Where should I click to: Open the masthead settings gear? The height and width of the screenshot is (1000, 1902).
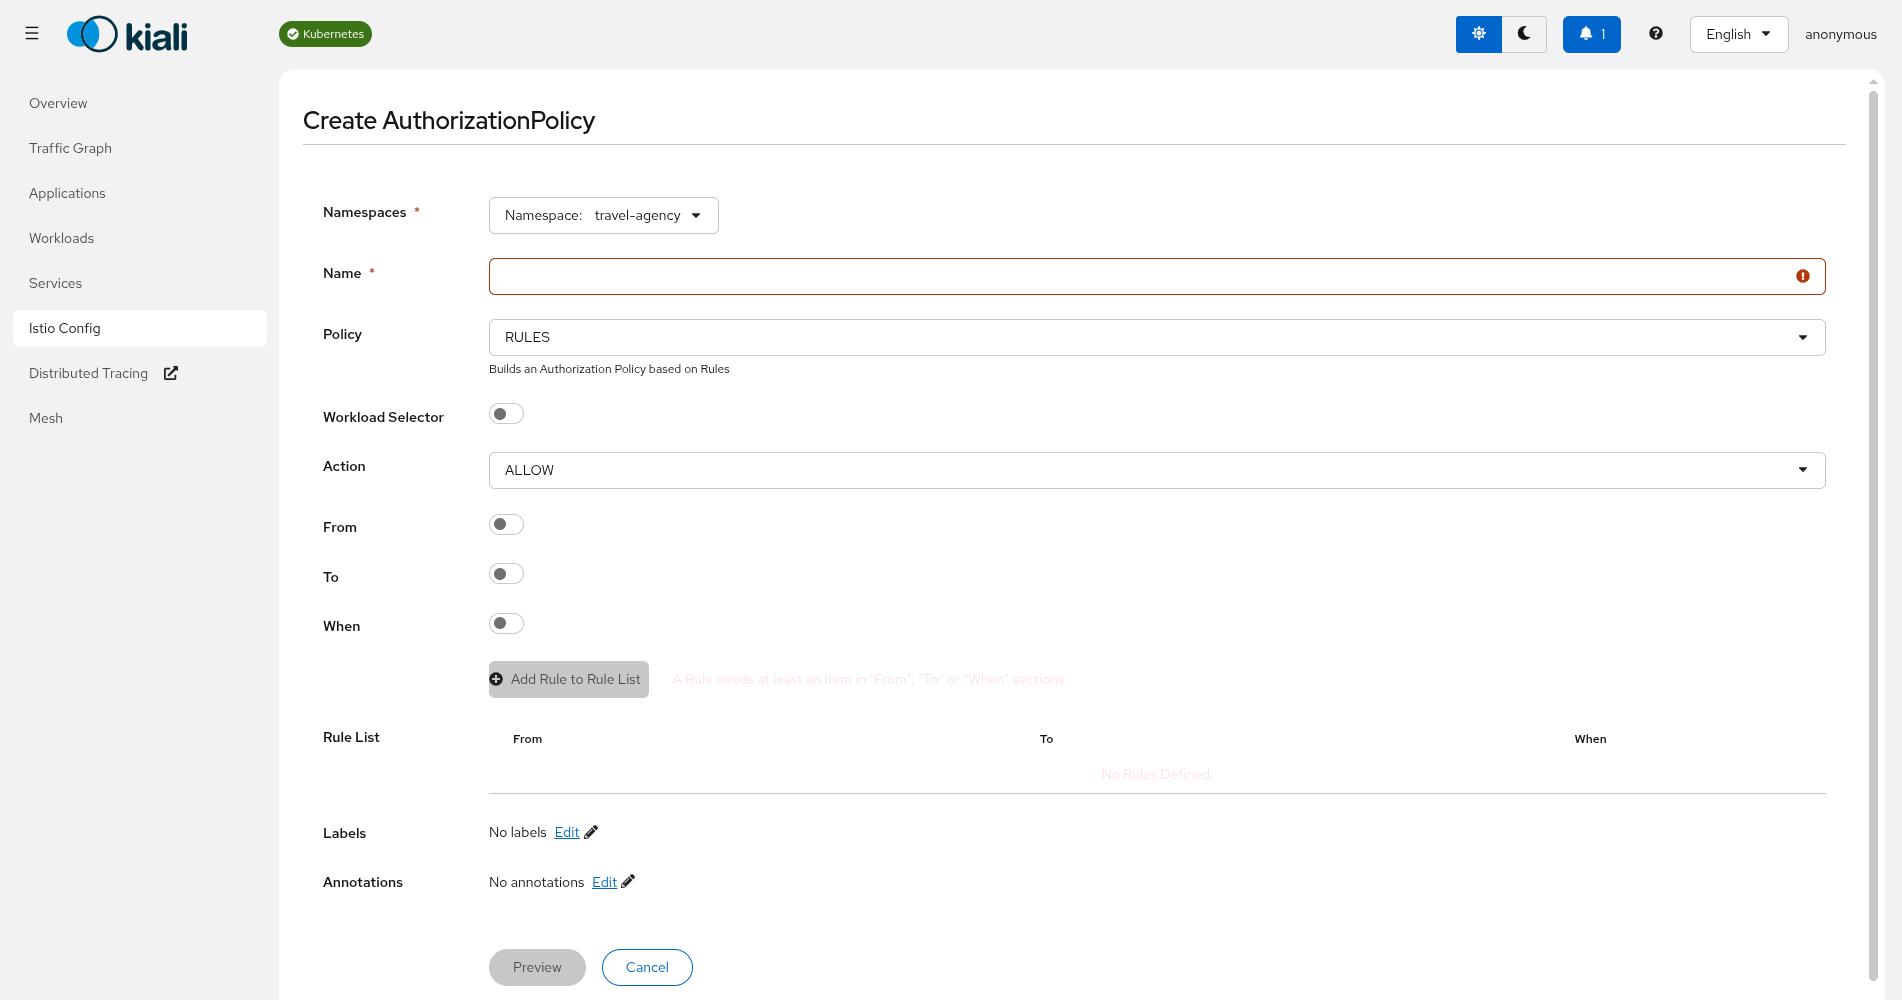pos(1478,33)
